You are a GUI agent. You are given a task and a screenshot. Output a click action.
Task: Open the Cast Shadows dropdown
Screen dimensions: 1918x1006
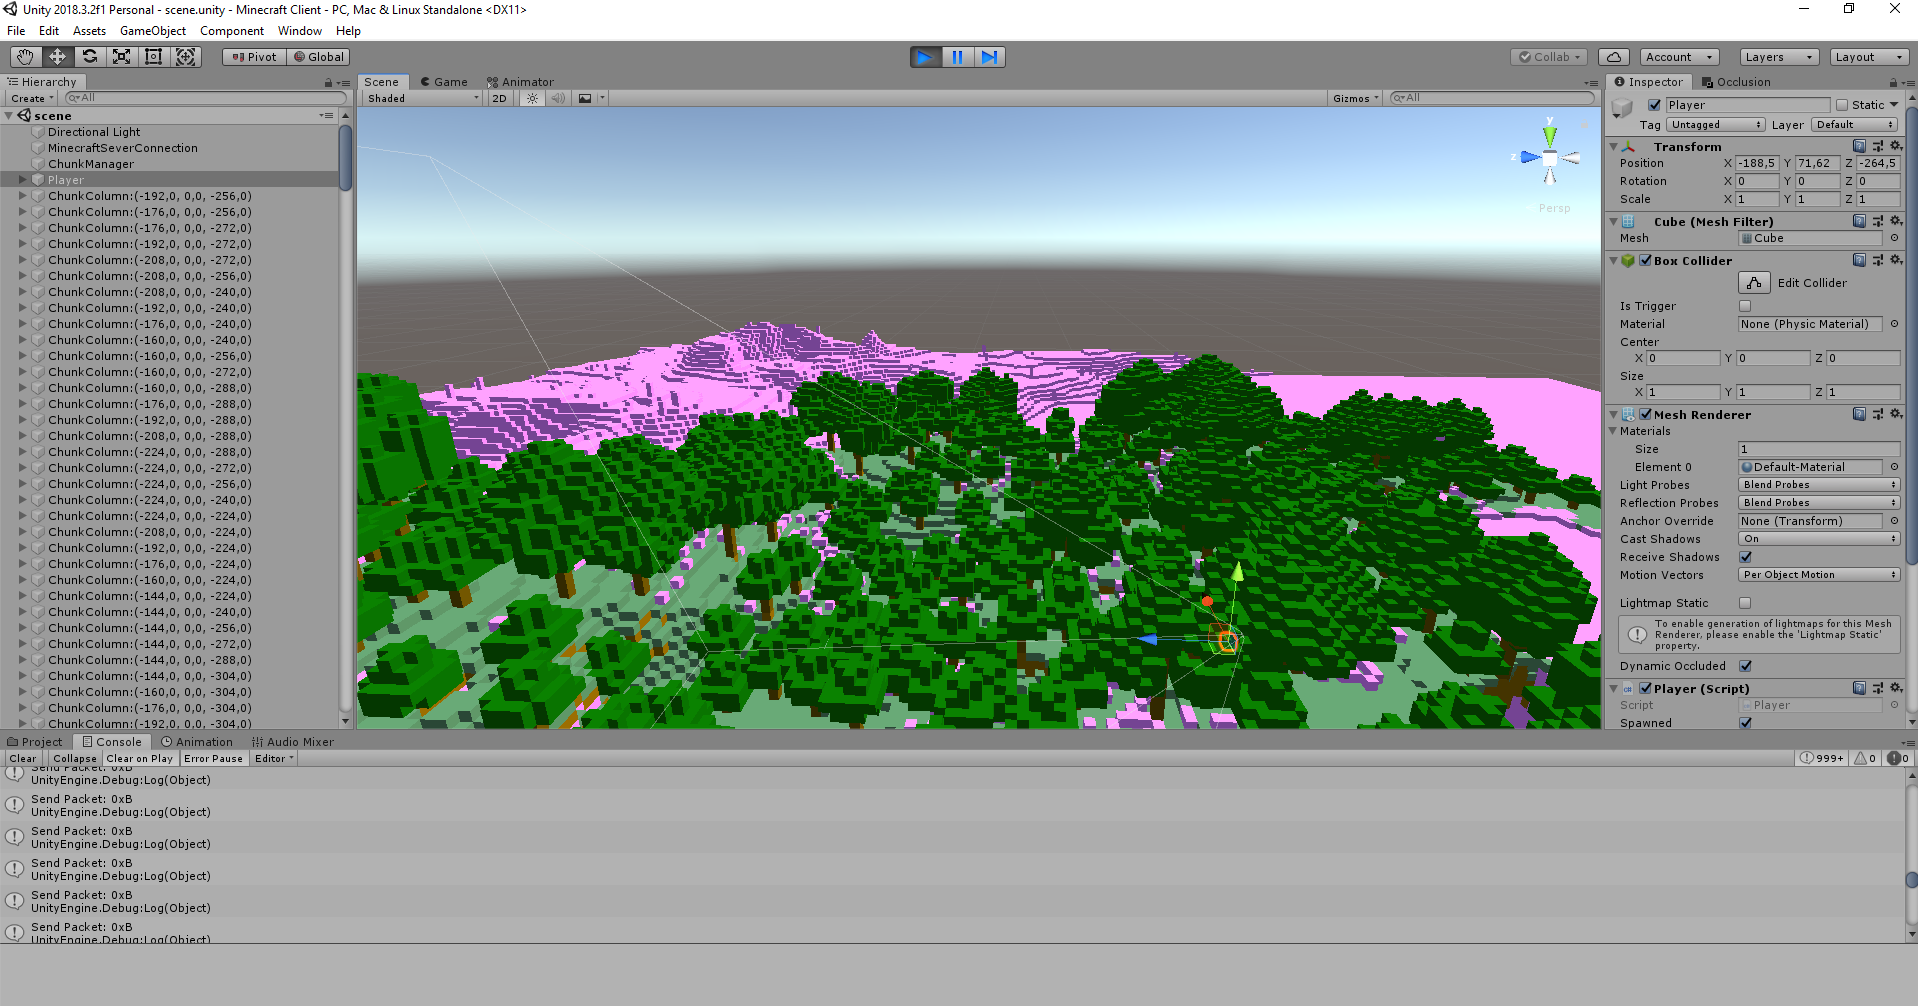click(x=1818, y=539)
